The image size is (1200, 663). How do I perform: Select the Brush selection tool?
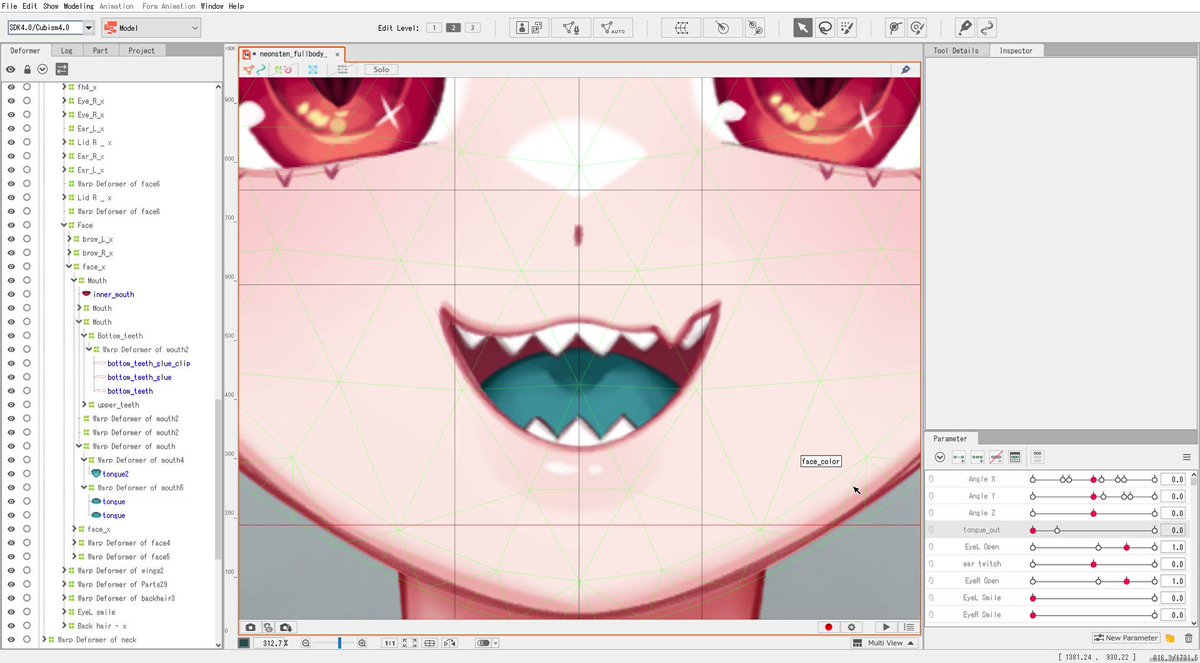[x=847, y=28]
